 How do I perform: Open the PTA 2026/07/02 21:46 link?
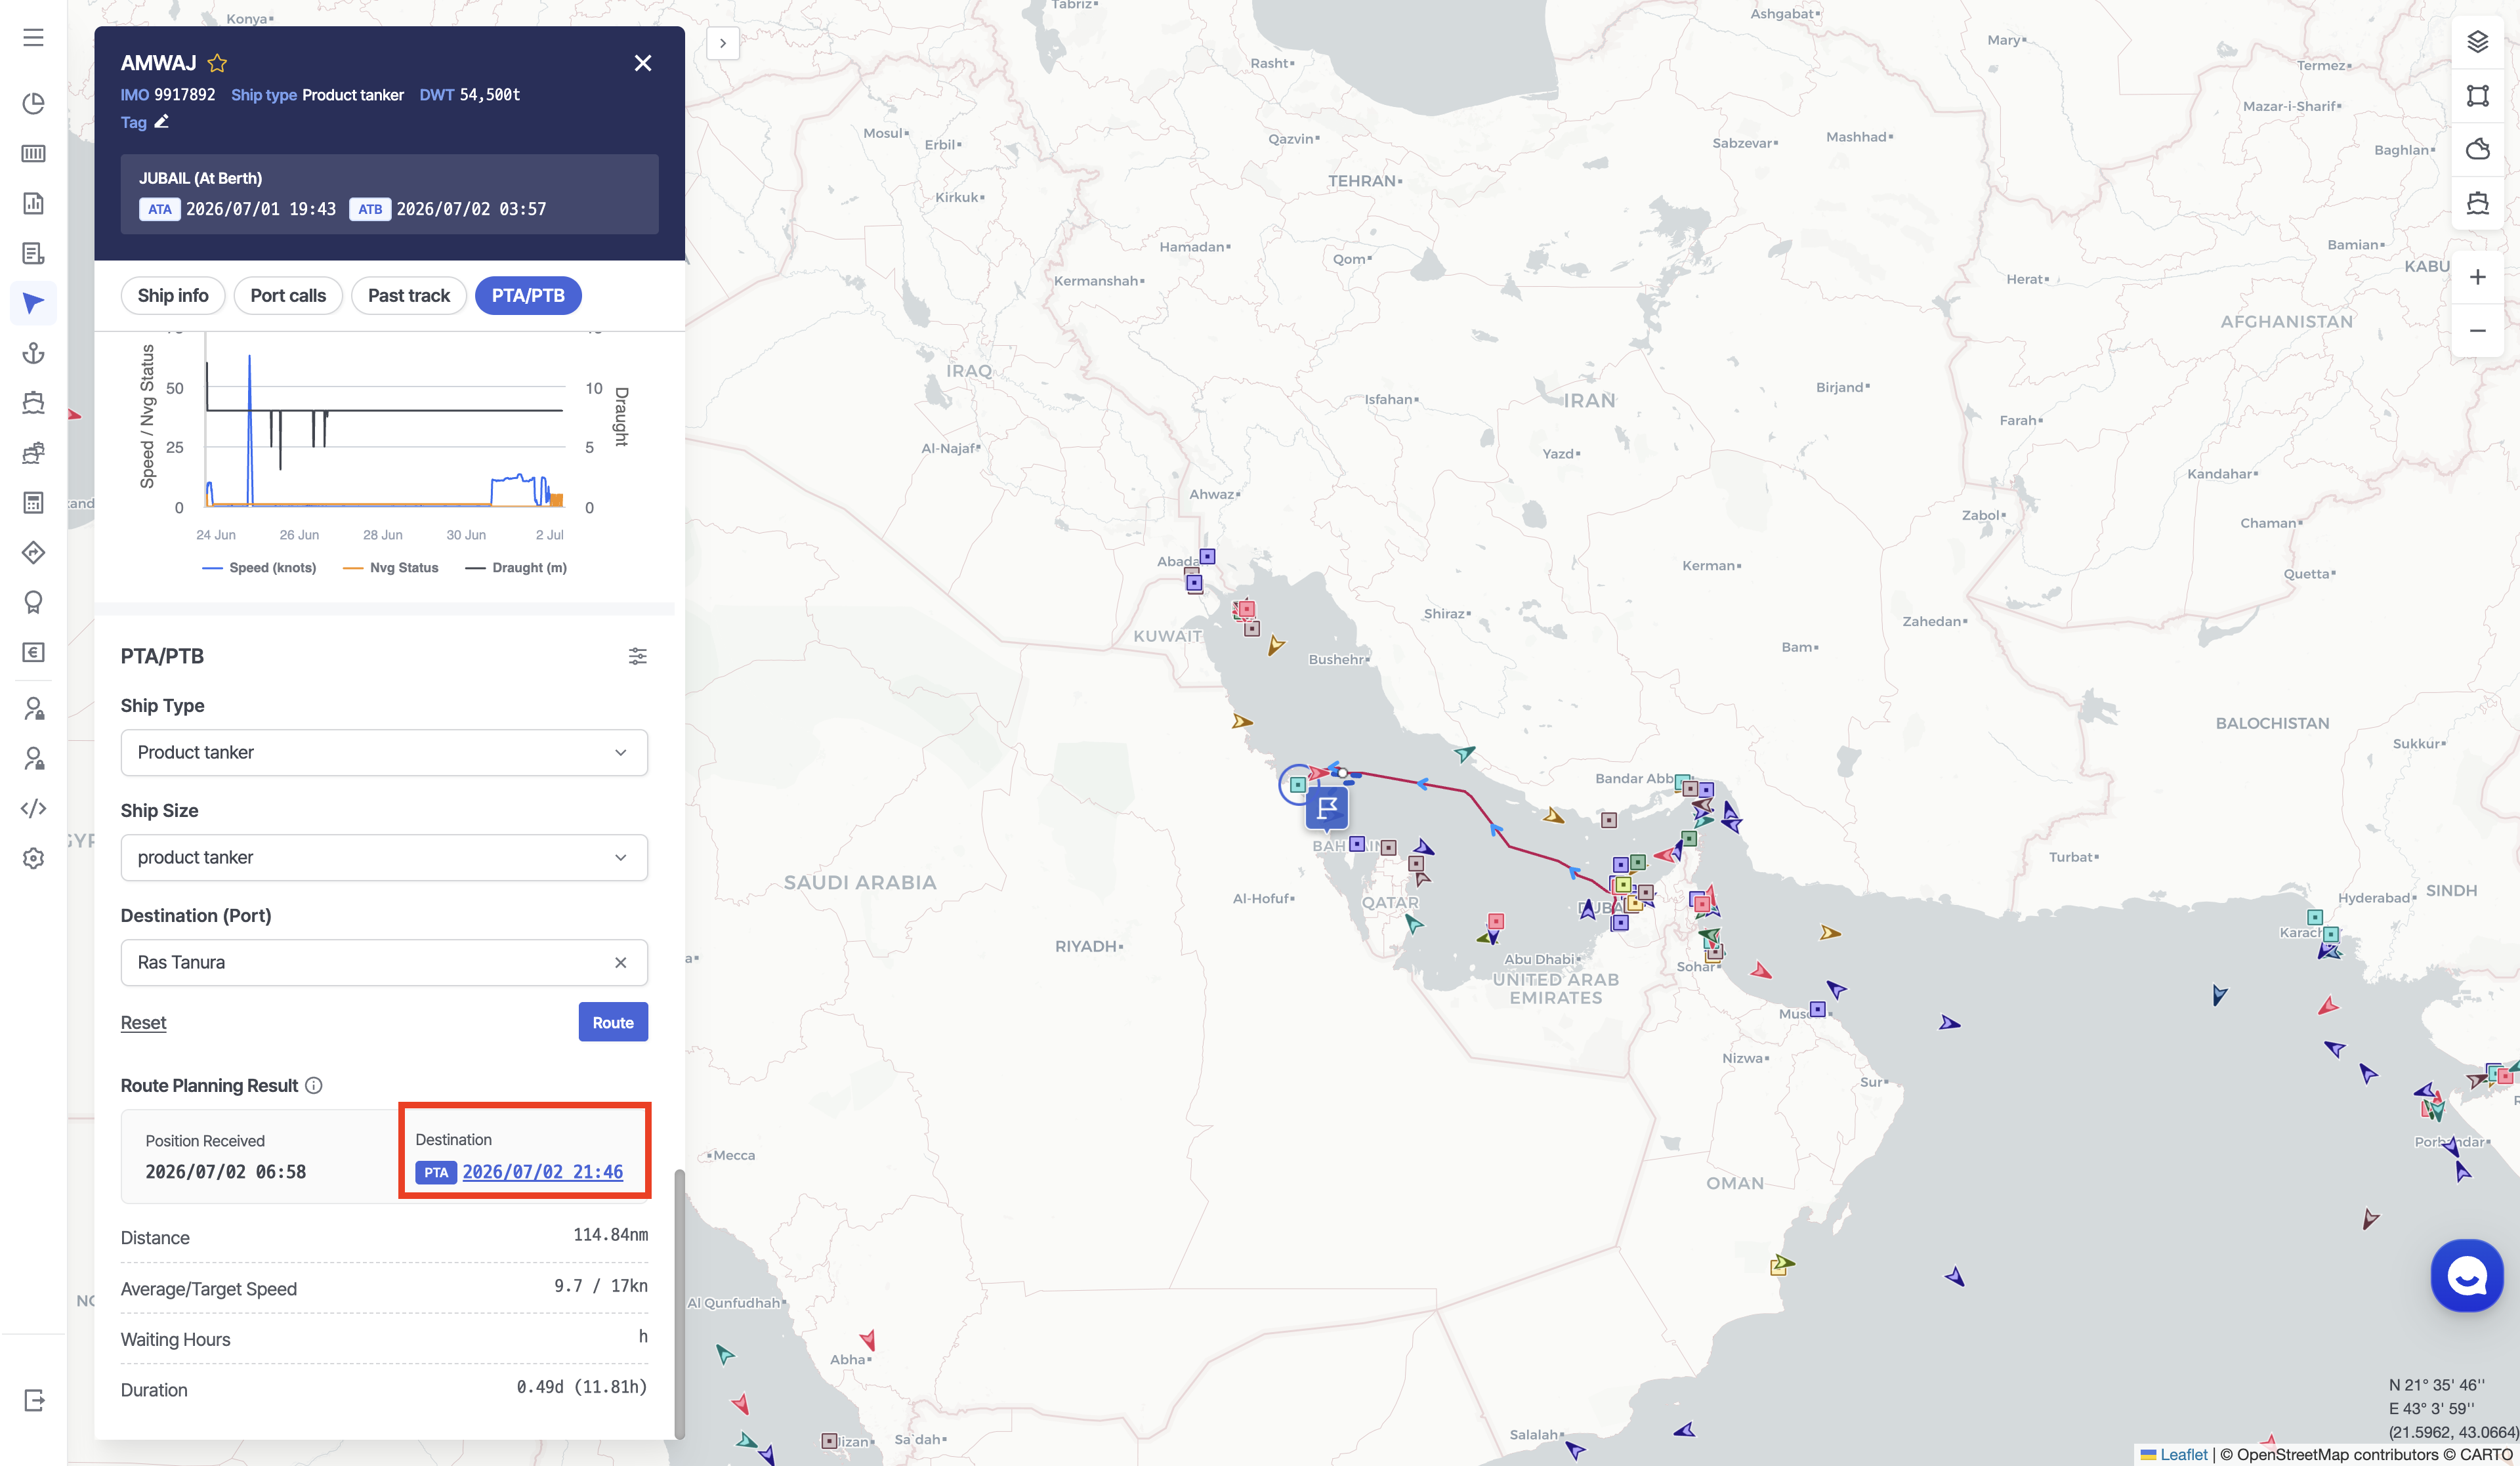pos(542,1171)
